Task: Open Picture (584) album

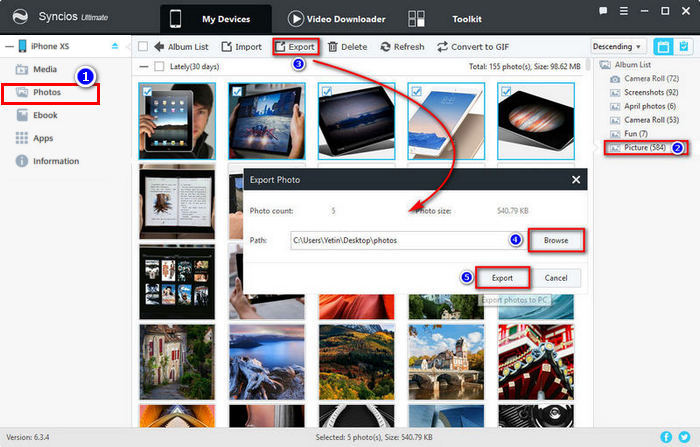Action: point(638,147)
